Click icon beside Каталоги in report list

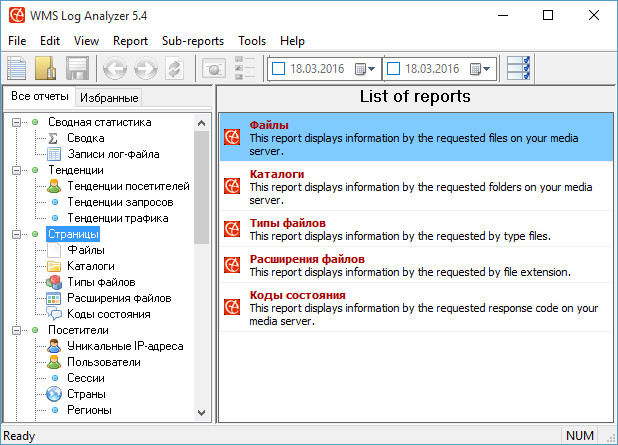[232, 185]
